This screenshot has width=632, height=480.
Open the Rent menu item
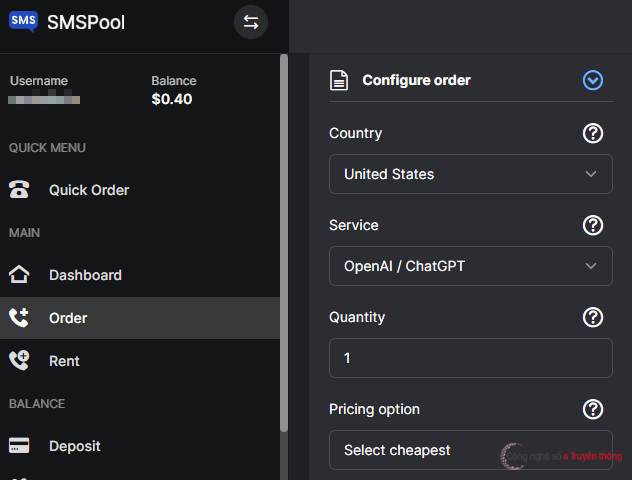tap(64, 361)
